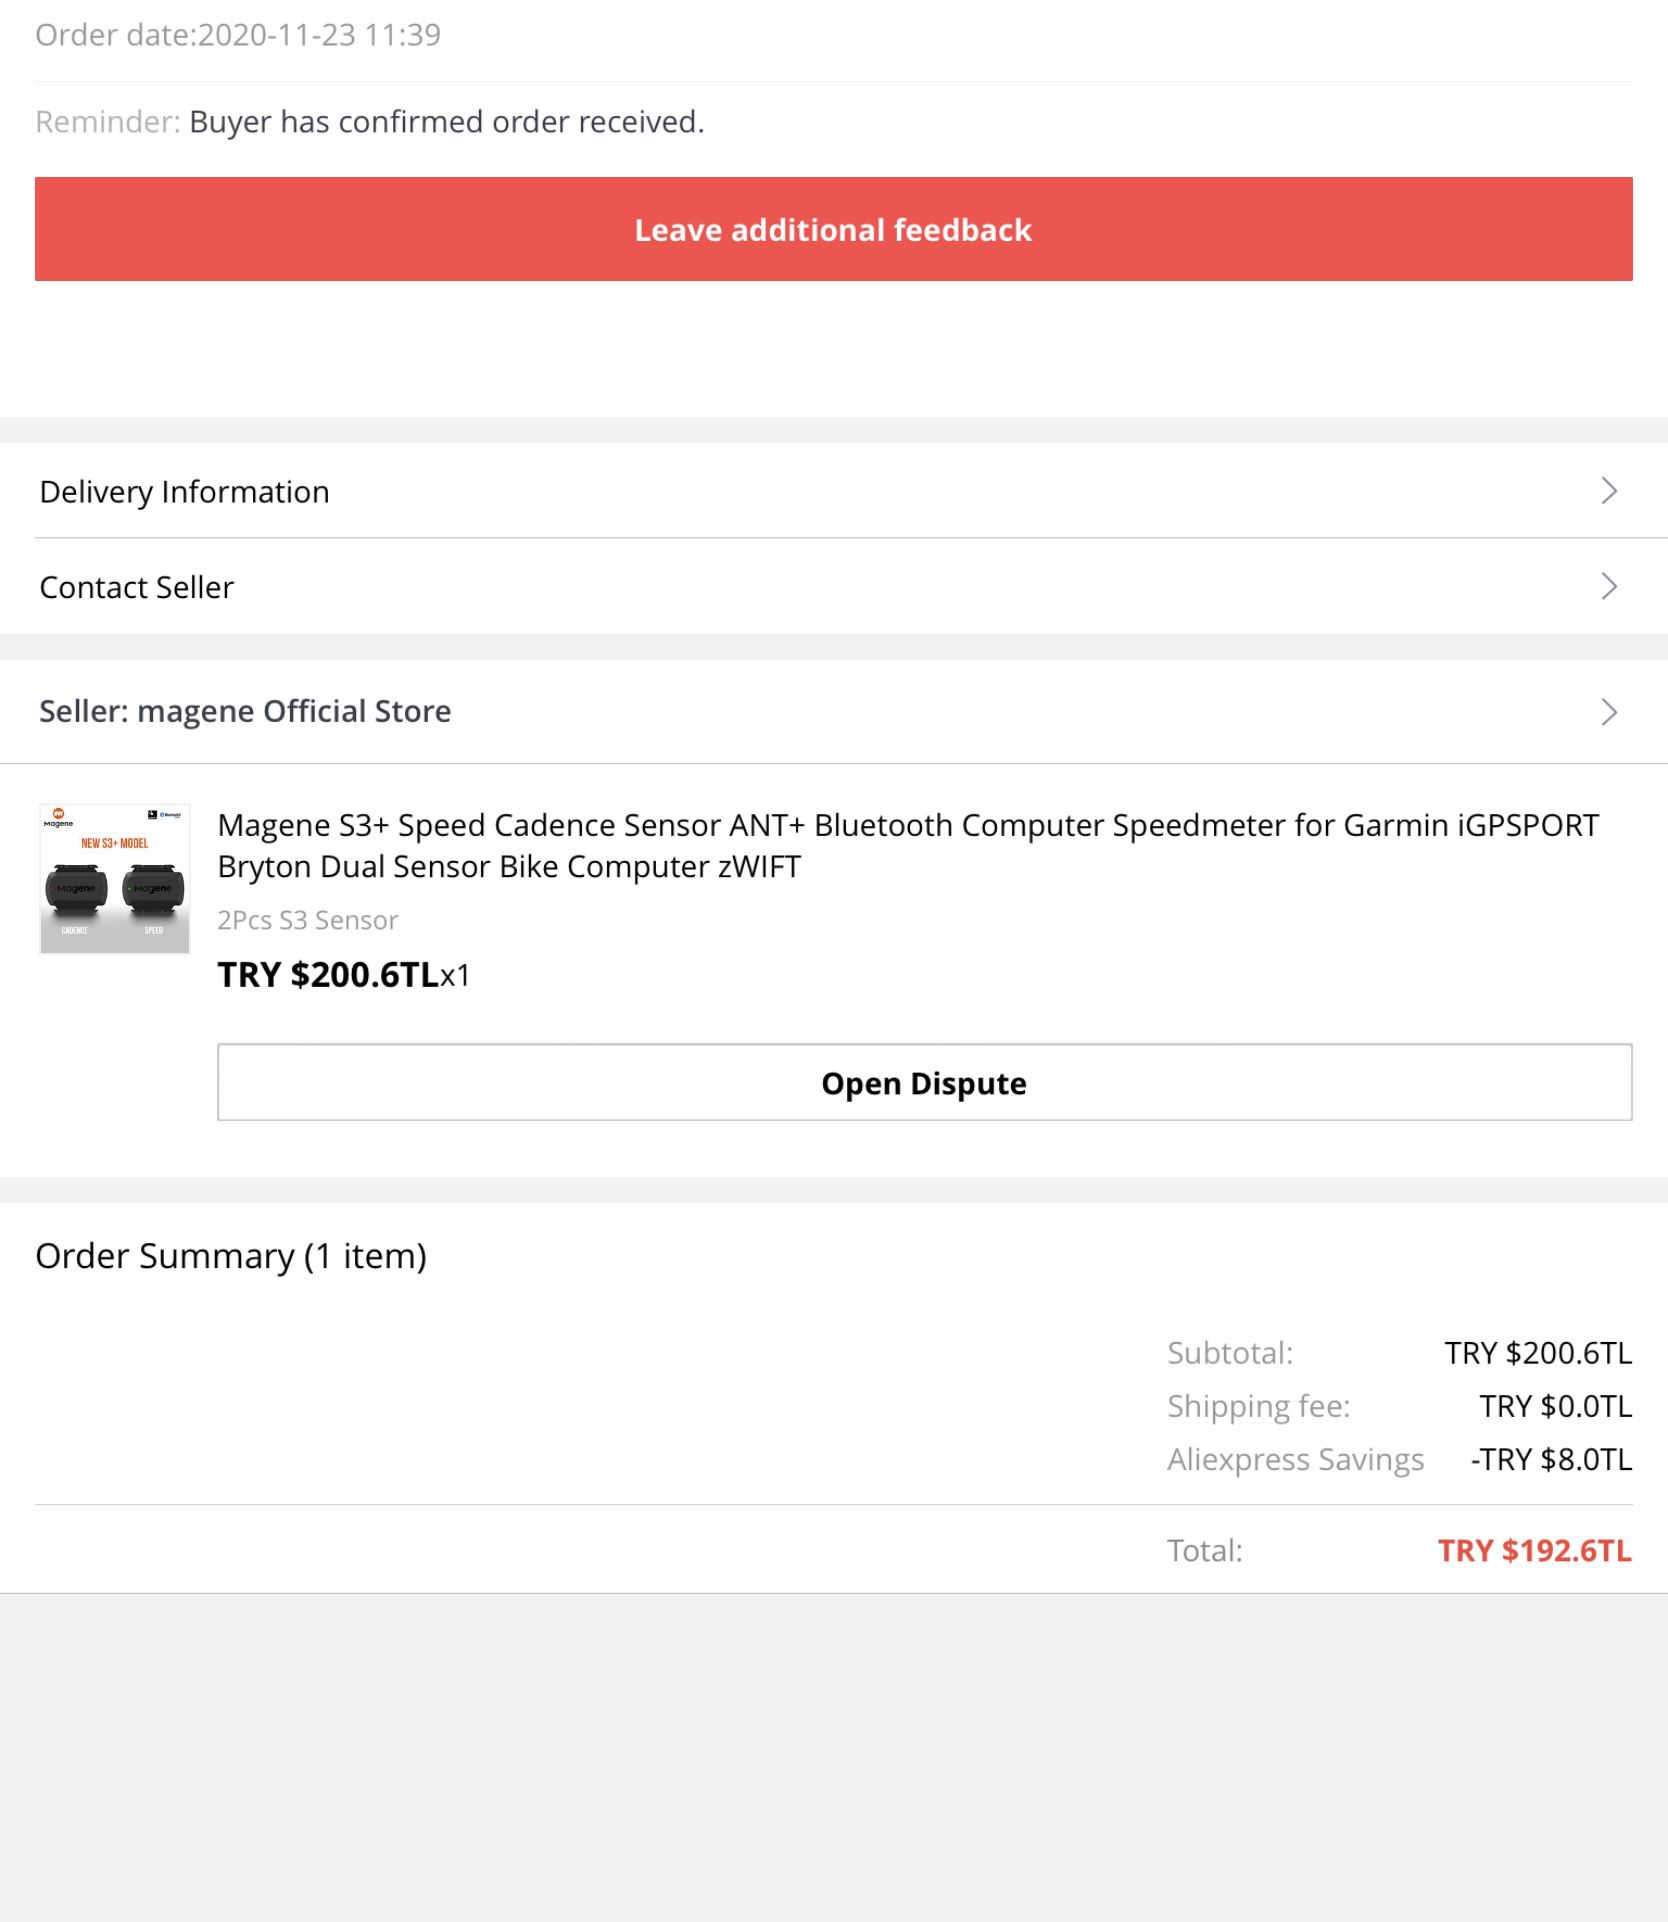Click the Open Dispute button
1668x1922 pixels.
coord(924,1083)
